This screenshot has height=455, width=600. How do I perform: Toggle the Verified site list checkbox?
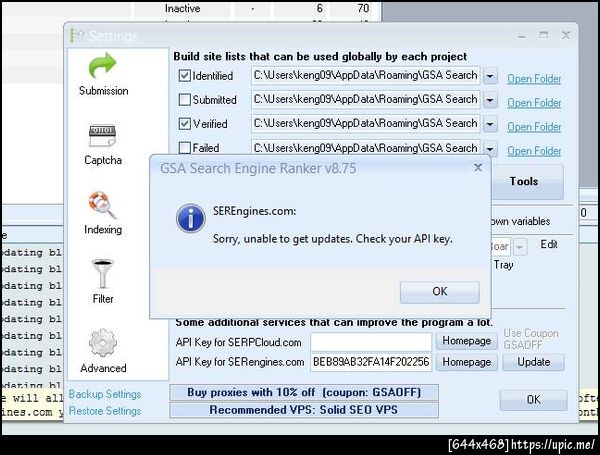(x=184, y=124)
